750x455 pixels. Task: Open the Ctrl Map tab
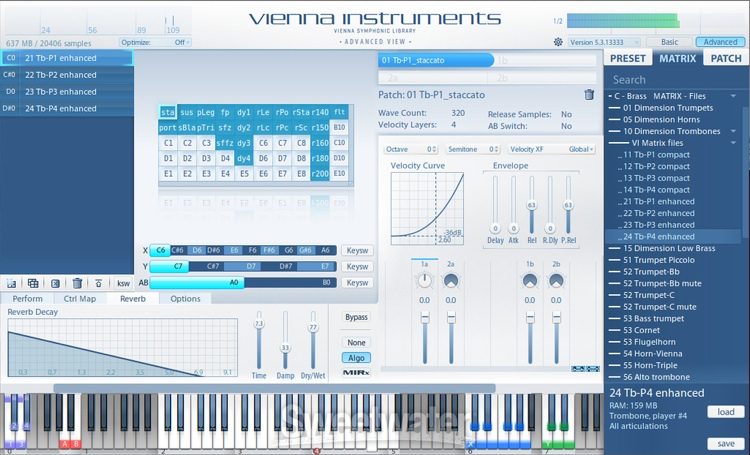80,299
